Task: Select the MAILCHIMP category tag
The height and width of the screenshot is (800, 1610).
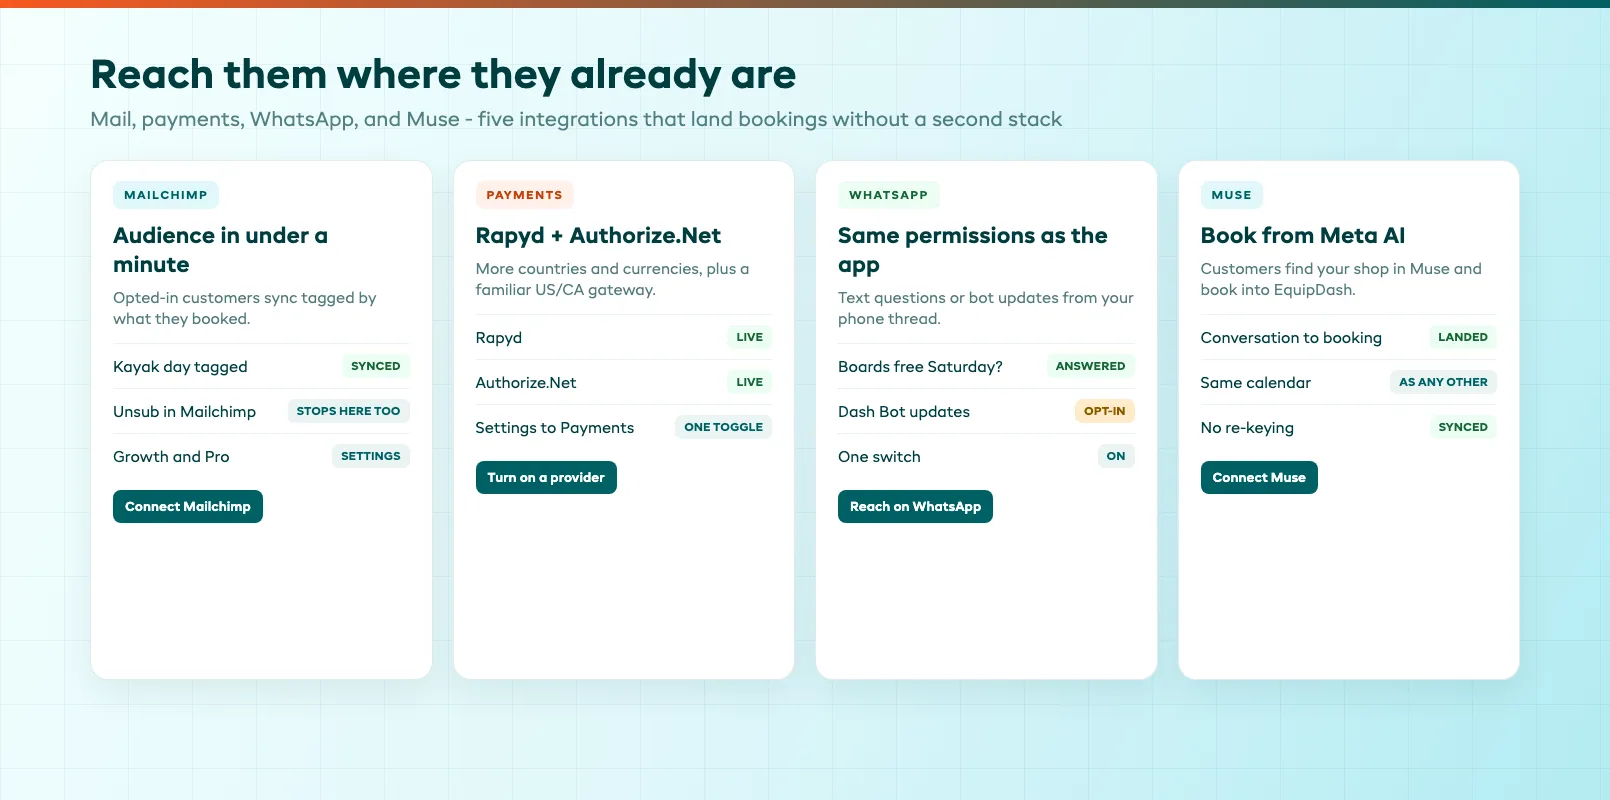Action: point(166,195)
